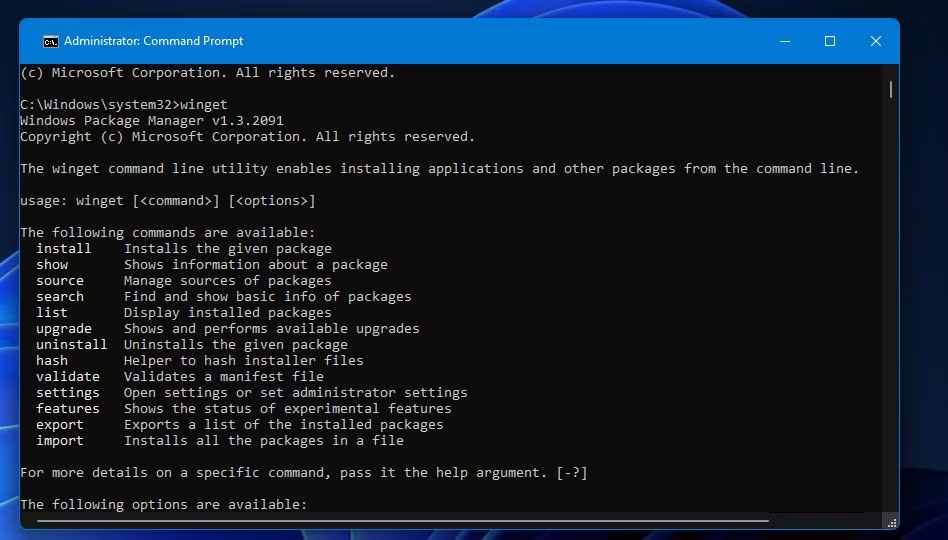Click the Command Prompt icon in title bar
The width and height of the screenshot is (948, 540).
51,41
